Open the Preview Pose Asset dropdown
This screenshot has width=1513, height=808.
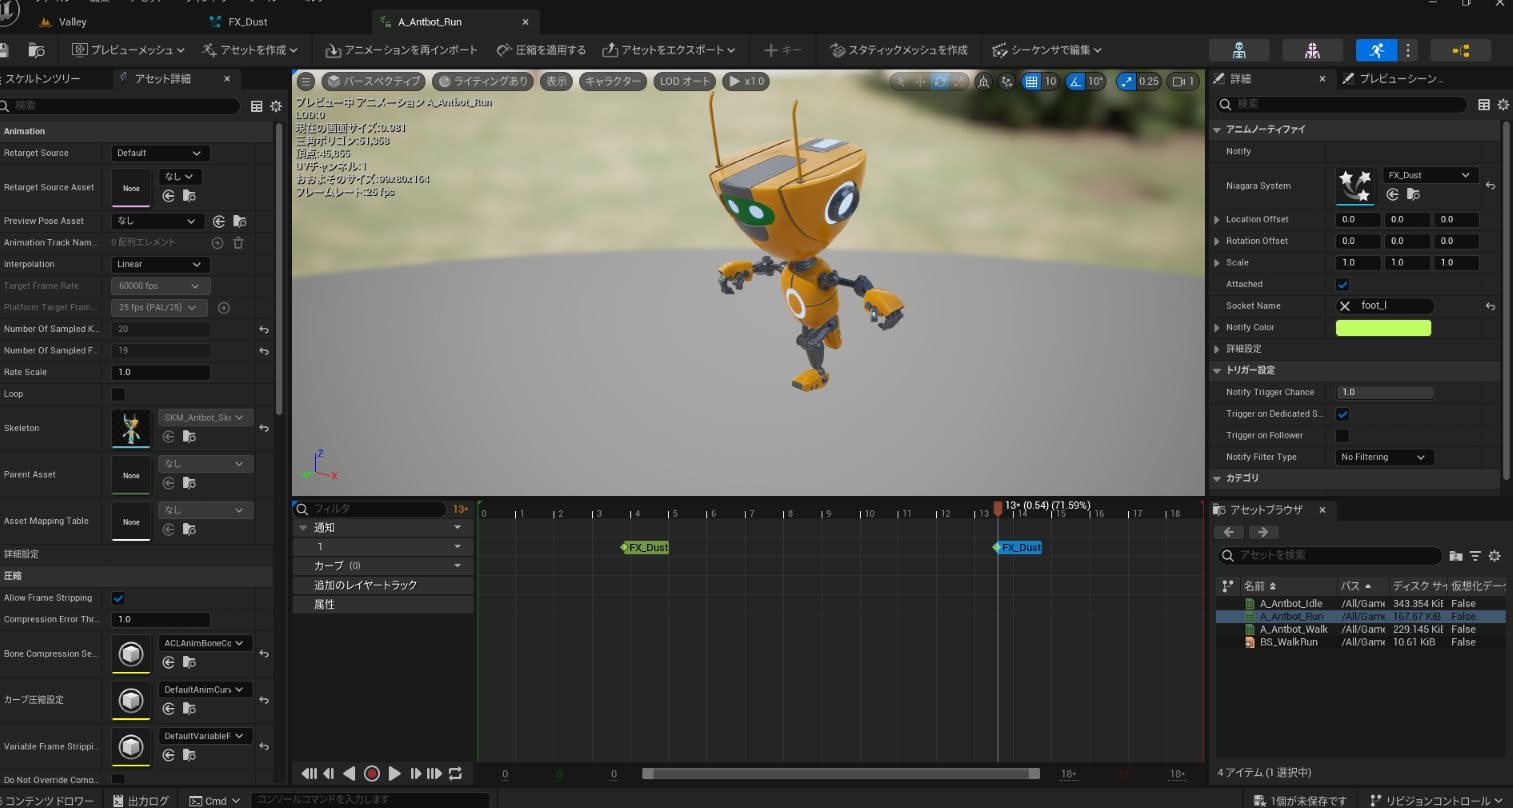tap(158, 221)
